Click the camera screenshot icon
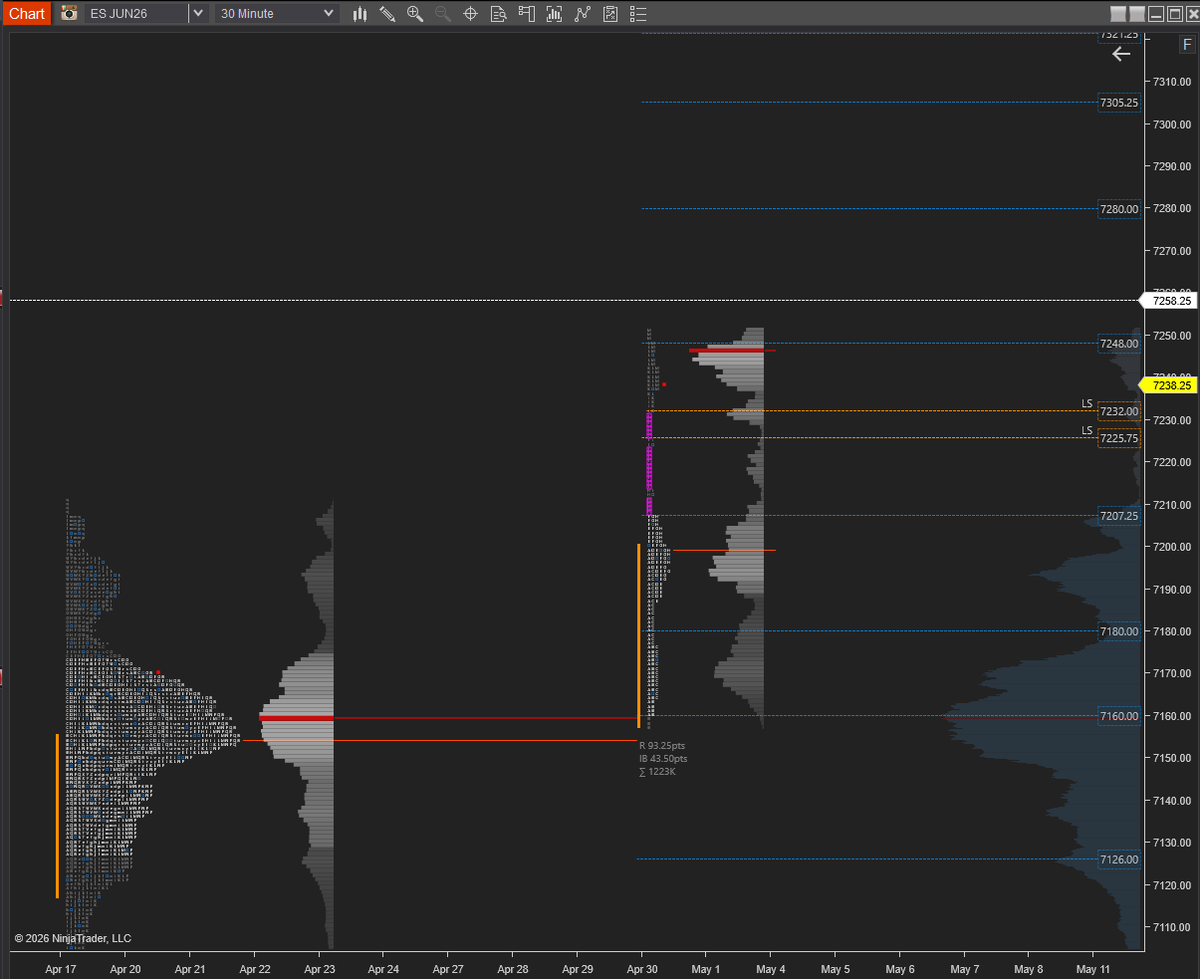Screen dimensions: 1200x979 pyautogui.click(x=69, y=13)
